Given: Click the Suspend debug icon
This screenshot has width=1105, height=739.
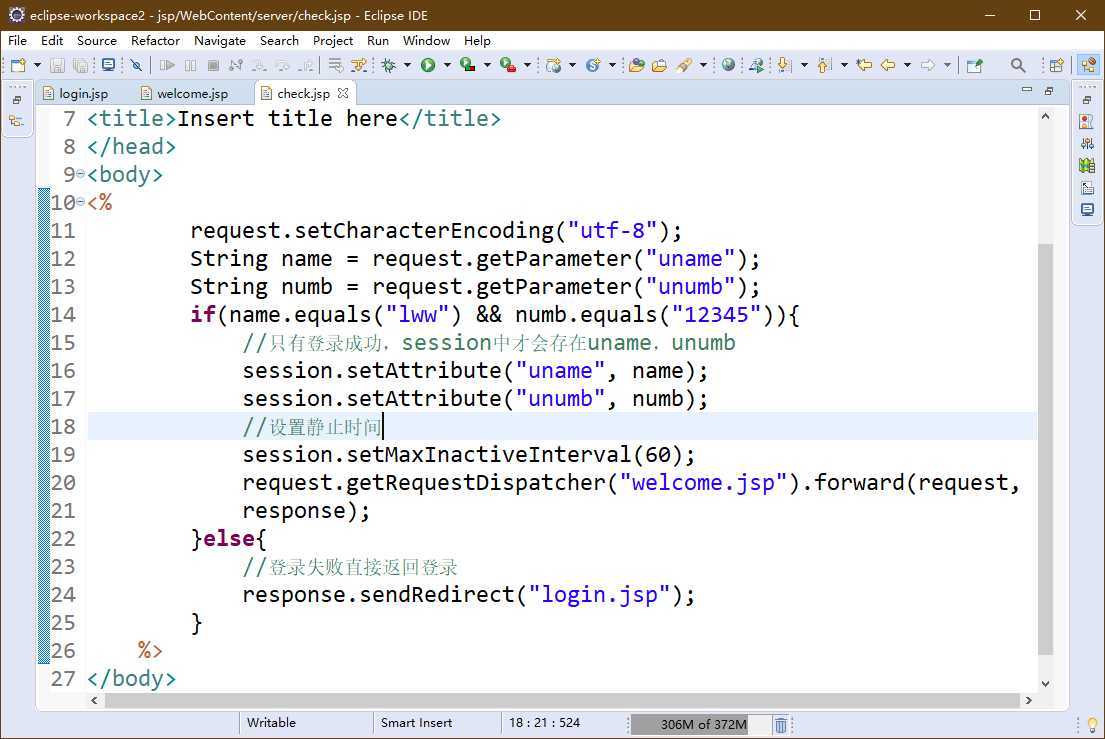Looking at the screenshot, I should (190, 66).
